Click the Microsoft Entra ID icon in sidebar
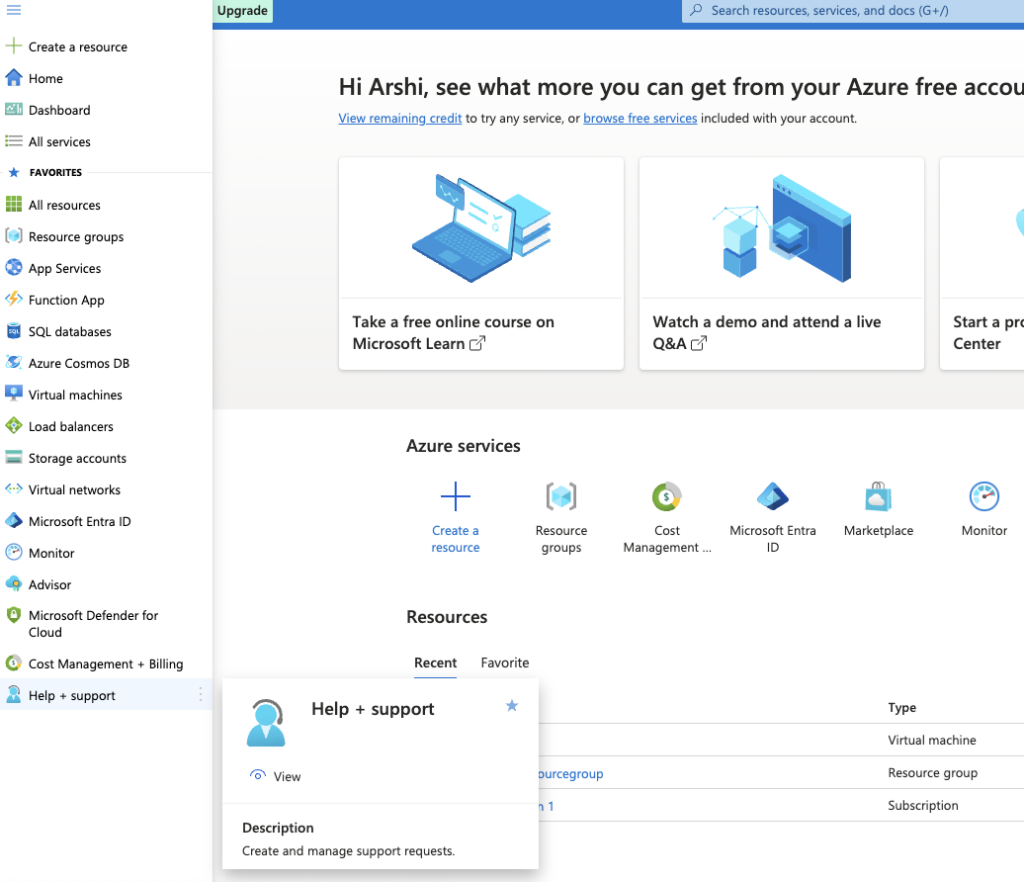Image resolution: width=1024 pixels, height=882 pixels. click(x=14, y=520)
